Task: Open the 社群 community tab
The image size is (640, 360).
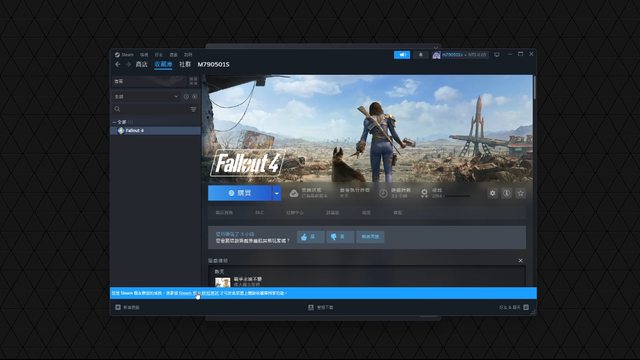Action: point(185,64)
